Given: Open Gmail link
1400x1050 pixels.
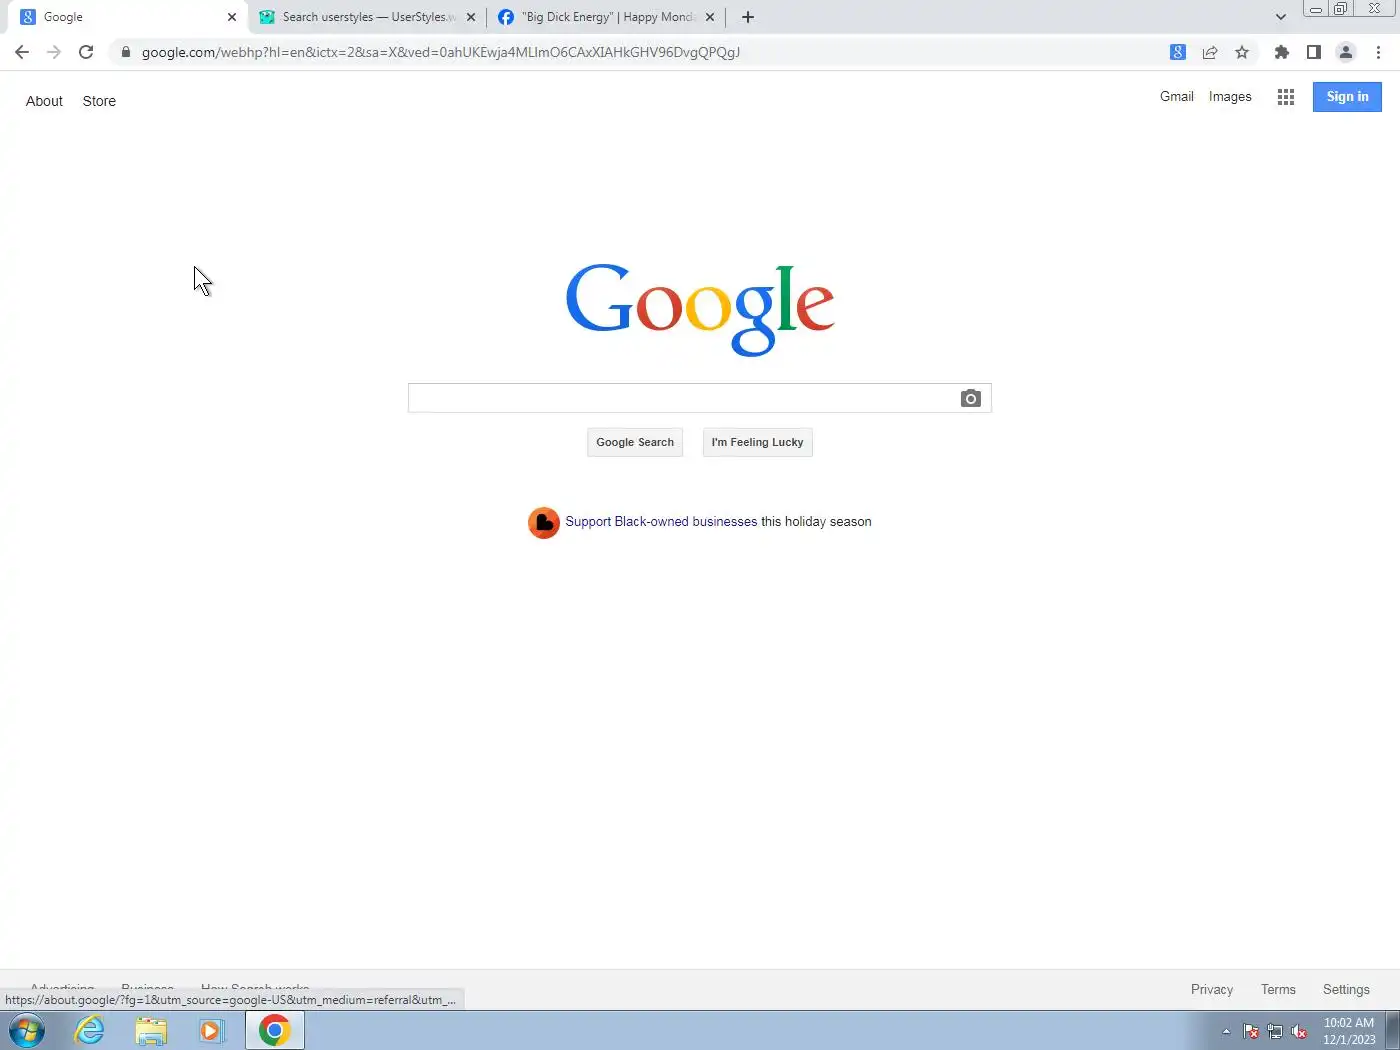Looking at the screenshot, I should pos(1177,97).
